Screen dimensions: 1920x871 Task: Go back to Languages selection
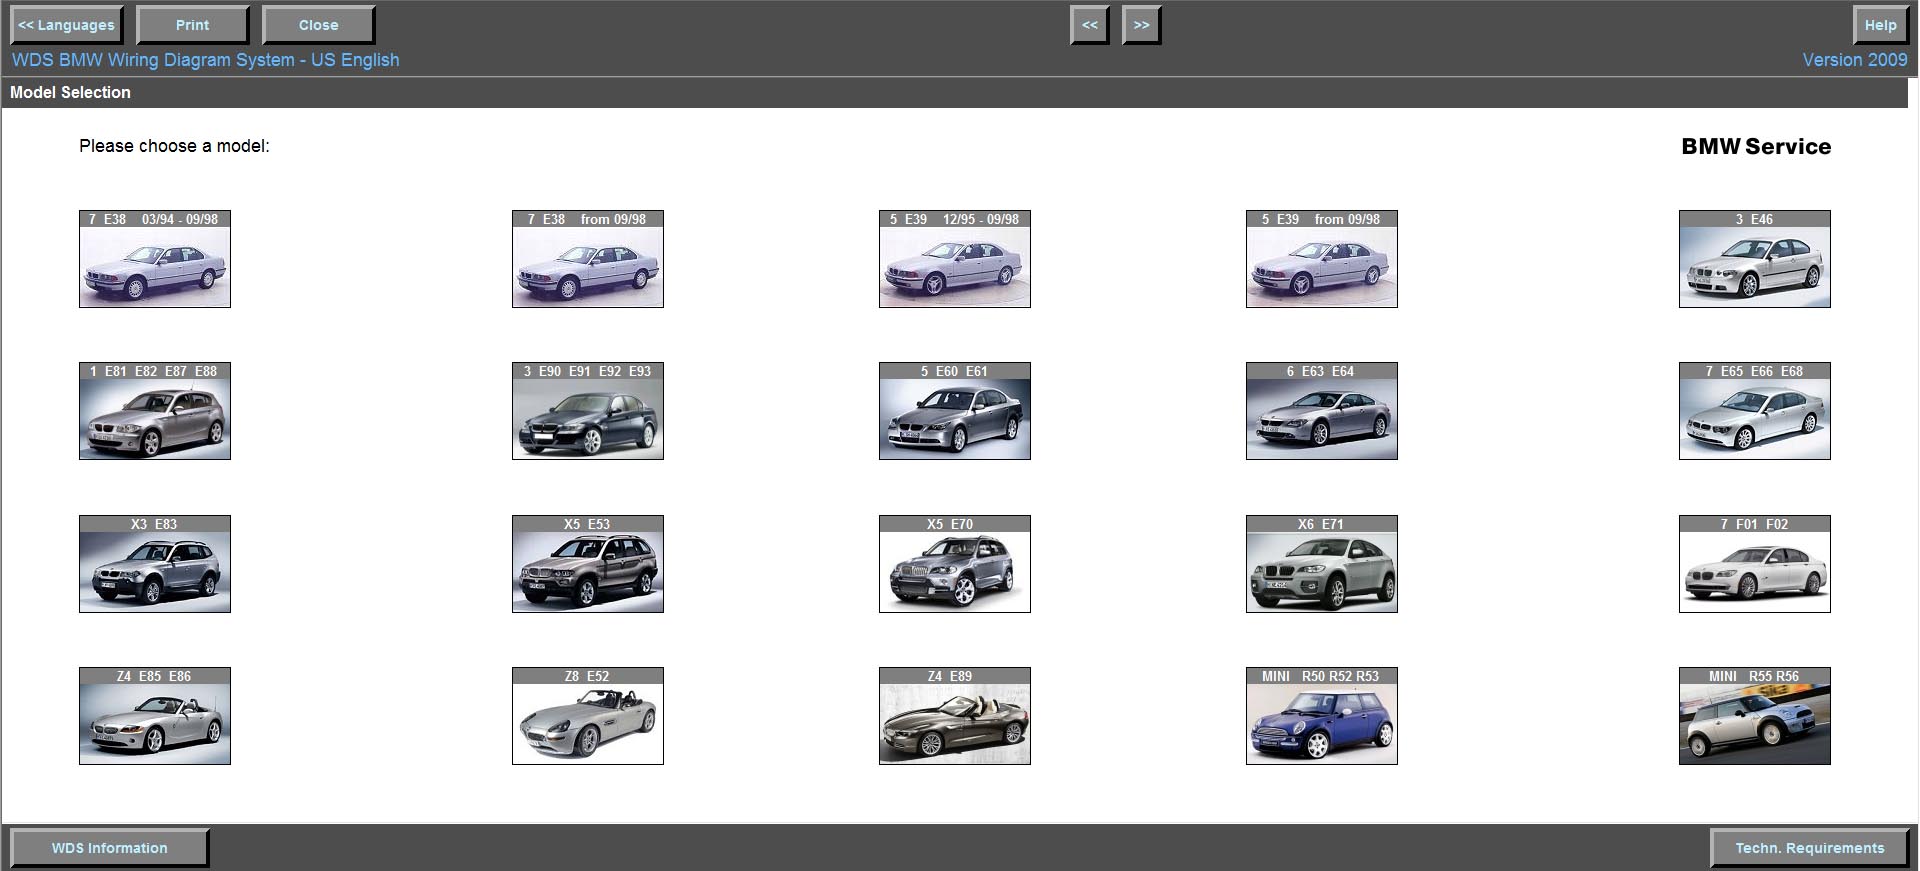67,25
